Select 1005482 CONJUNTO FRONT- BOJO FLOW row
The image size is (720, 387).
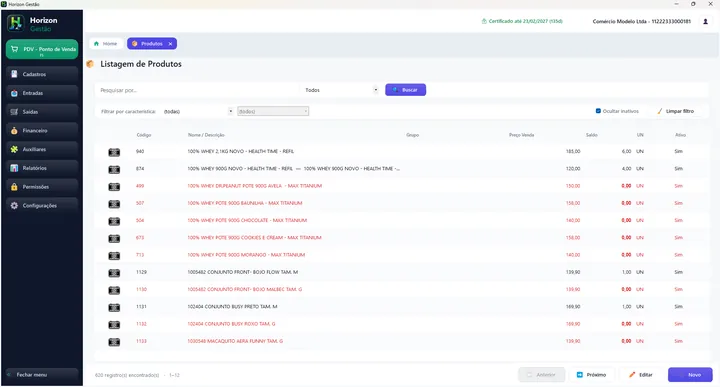click(x=401, y=272)
